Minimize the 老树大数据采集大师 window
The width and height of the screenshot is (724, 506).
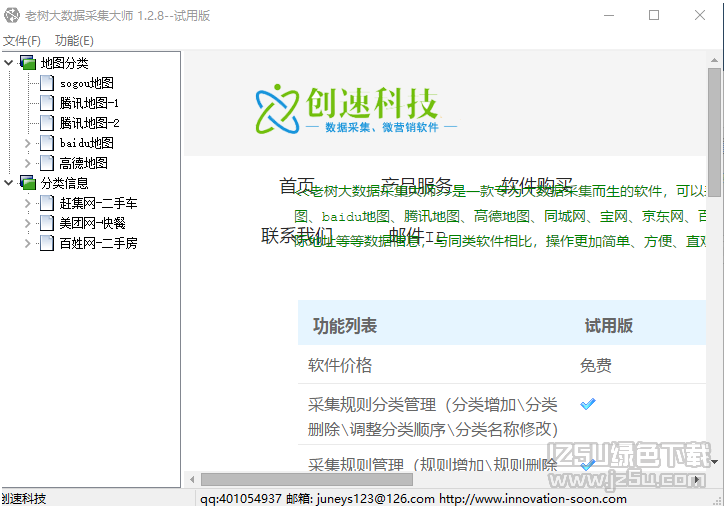[609, 15]
